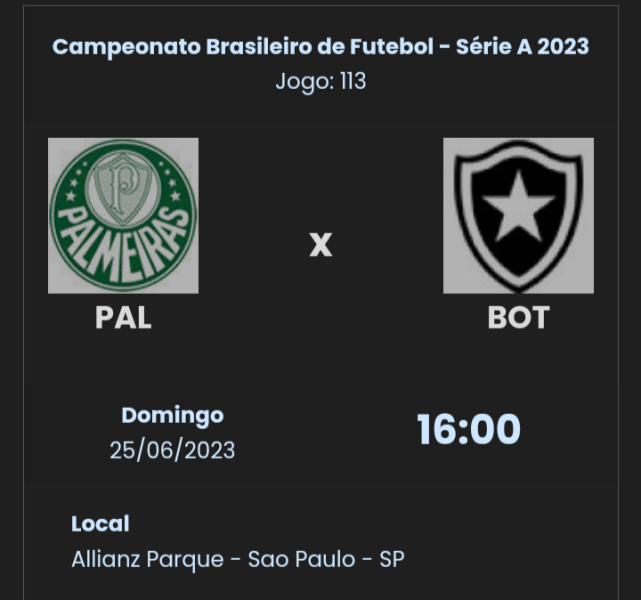
Task: Click the year 2023 in the title
Action: pos(562,47)
